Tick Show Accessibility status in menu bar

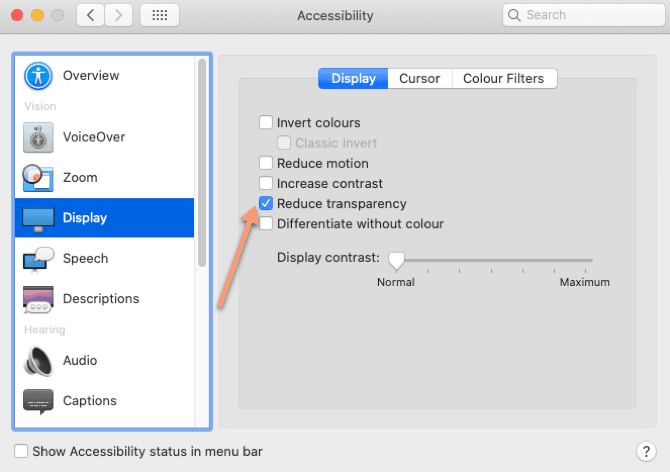22,452
